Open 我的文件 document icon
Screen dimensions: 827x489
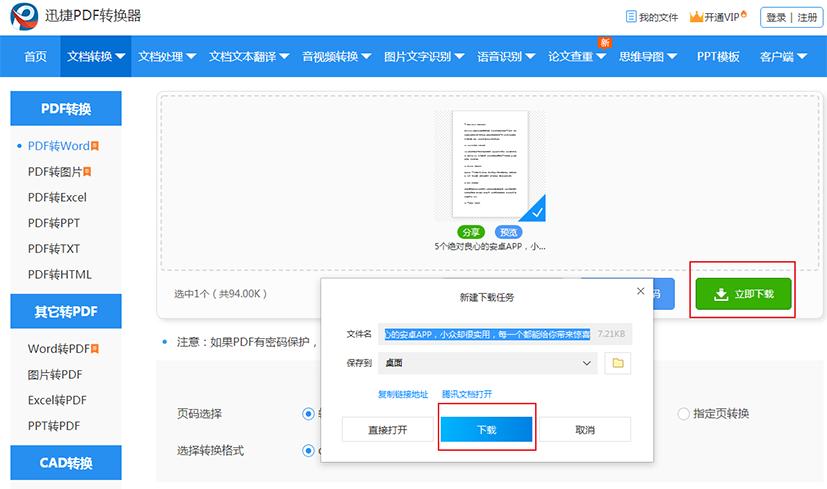tap(631, 17)
